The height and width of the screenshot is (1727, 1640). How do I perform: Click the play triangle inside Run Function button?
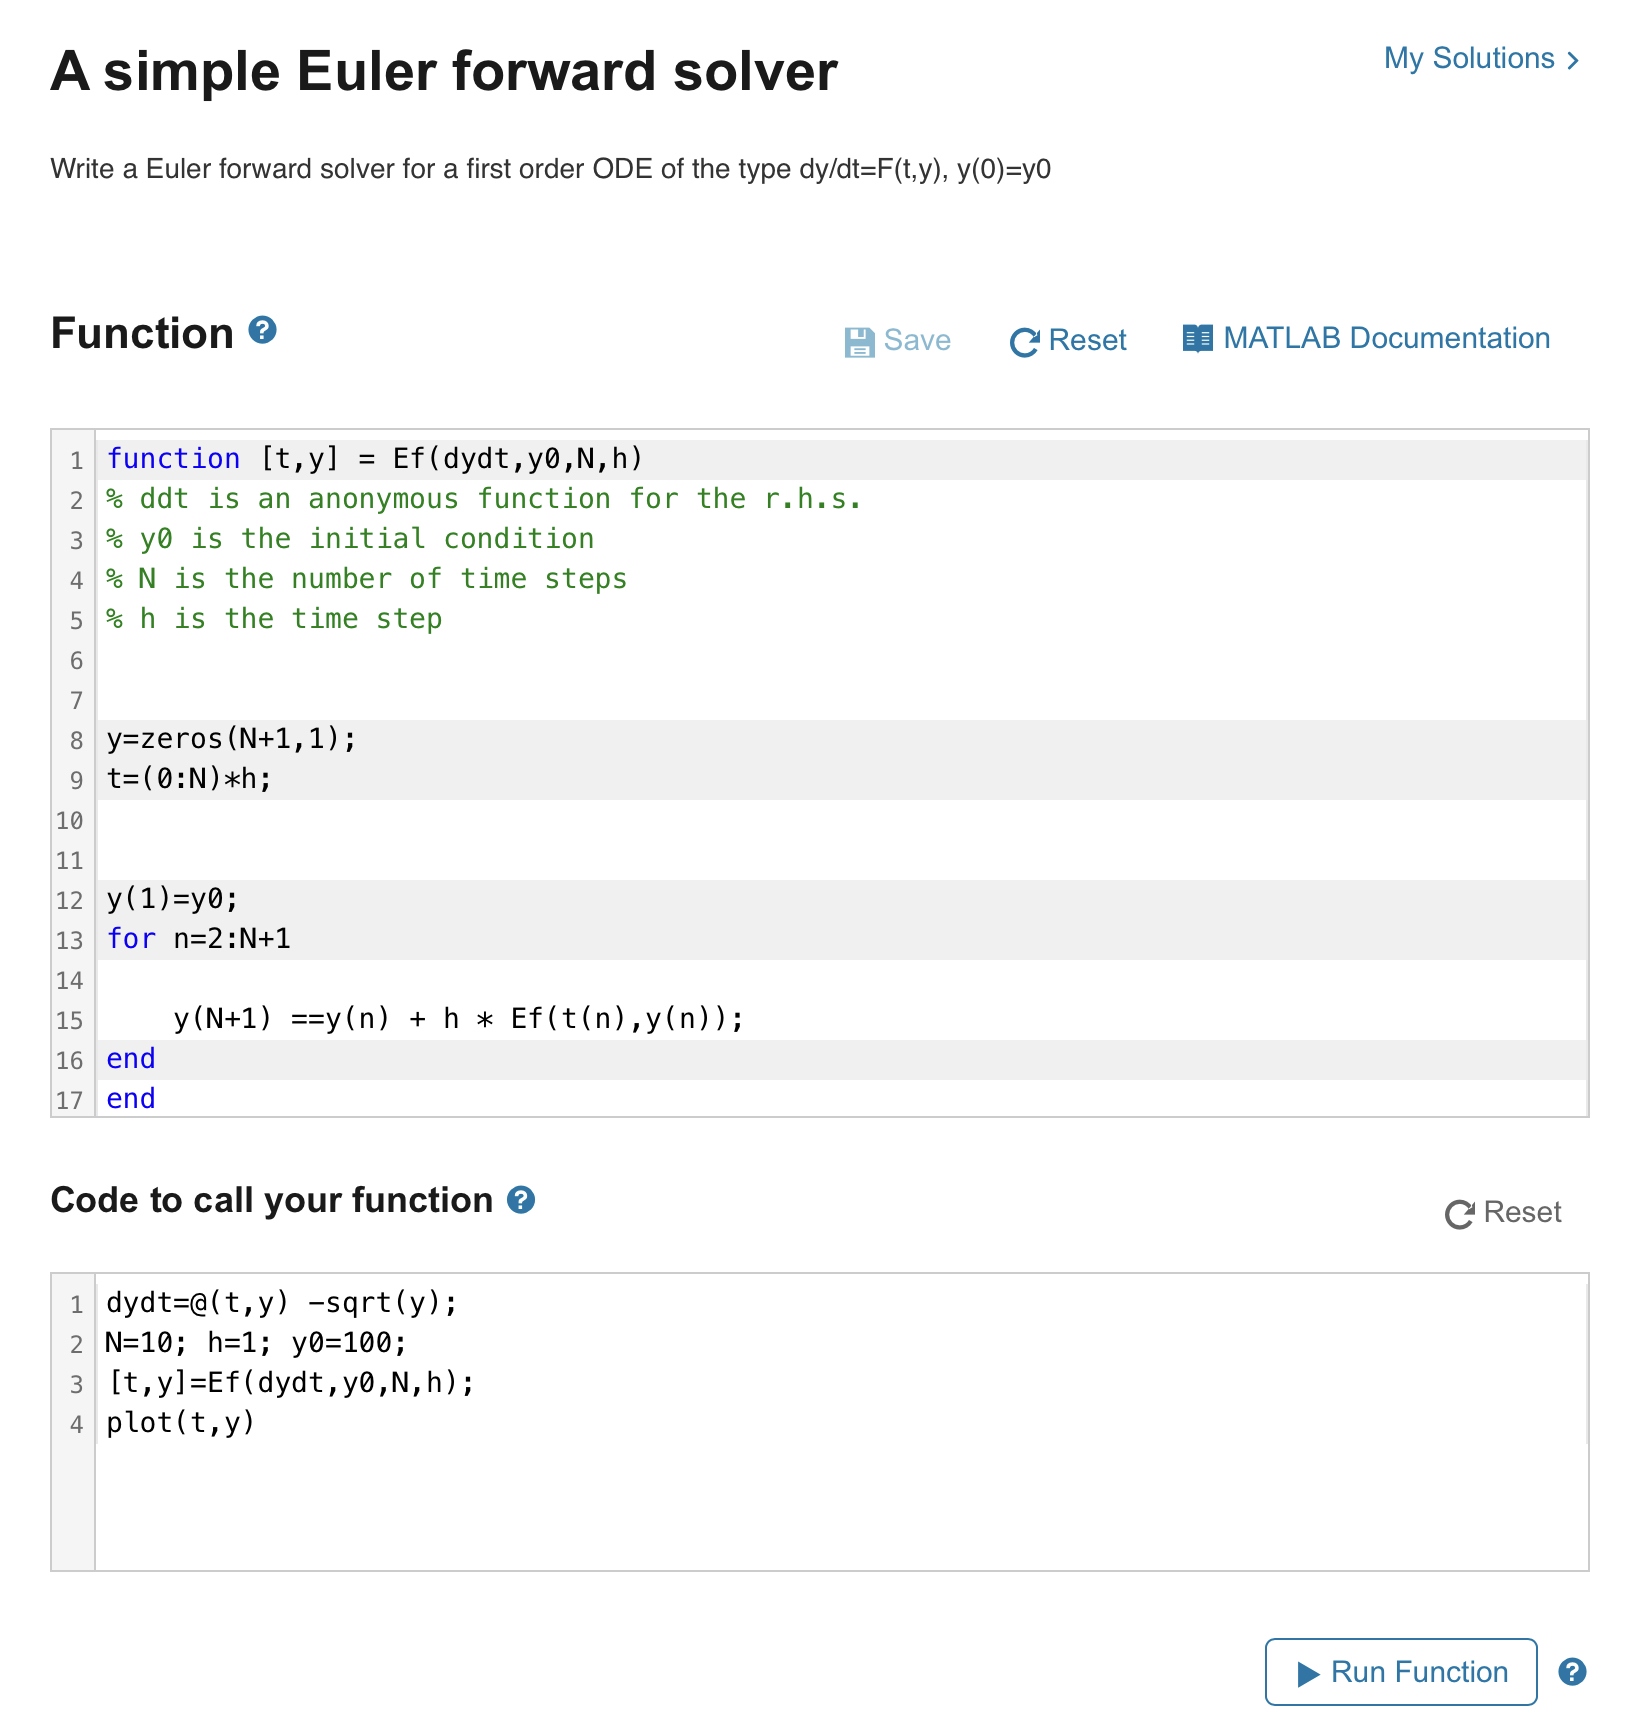point(1310,1672)
